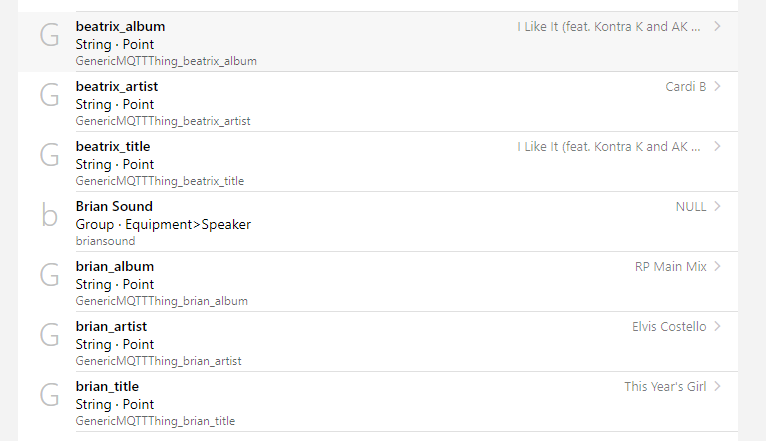Screen dimensions: 766x441
Task: Click the brian_title item name
Action: point(107,387)
